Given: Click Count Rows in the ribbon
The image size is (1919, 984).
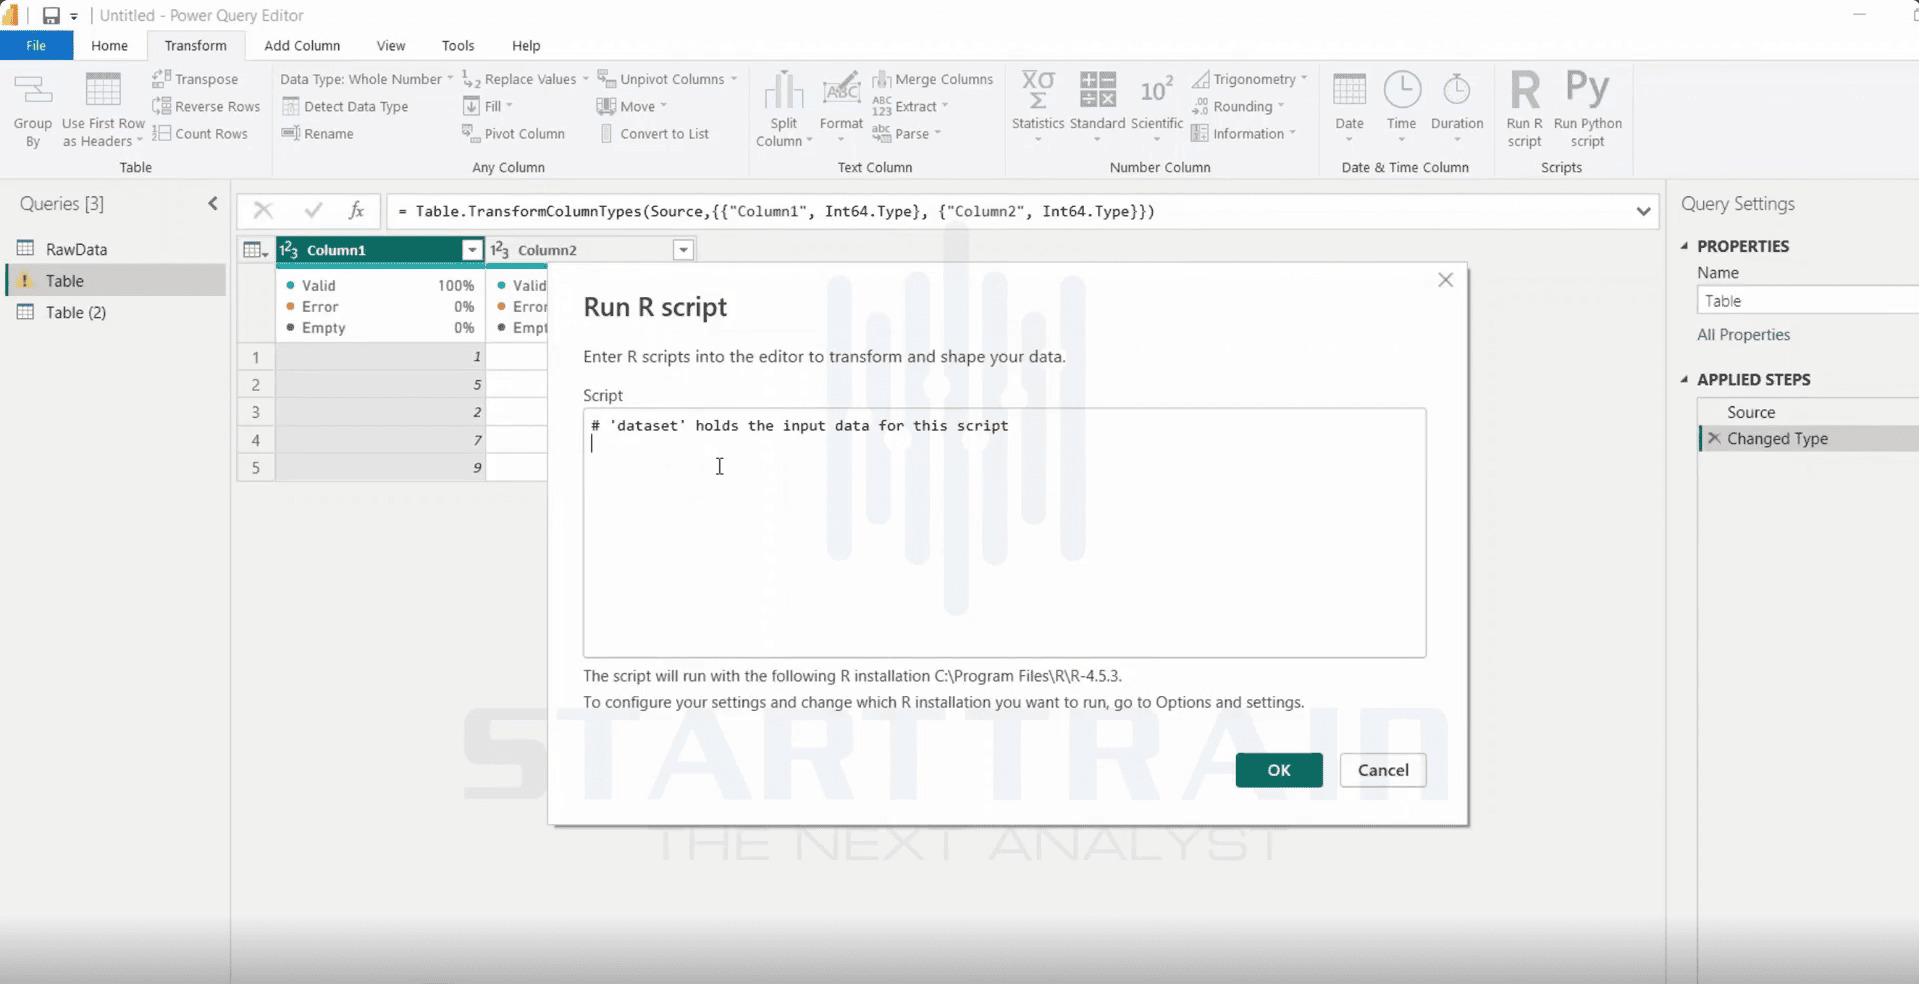Looking at the screenshot, I should pyautogui.click(x=200, y=133).
